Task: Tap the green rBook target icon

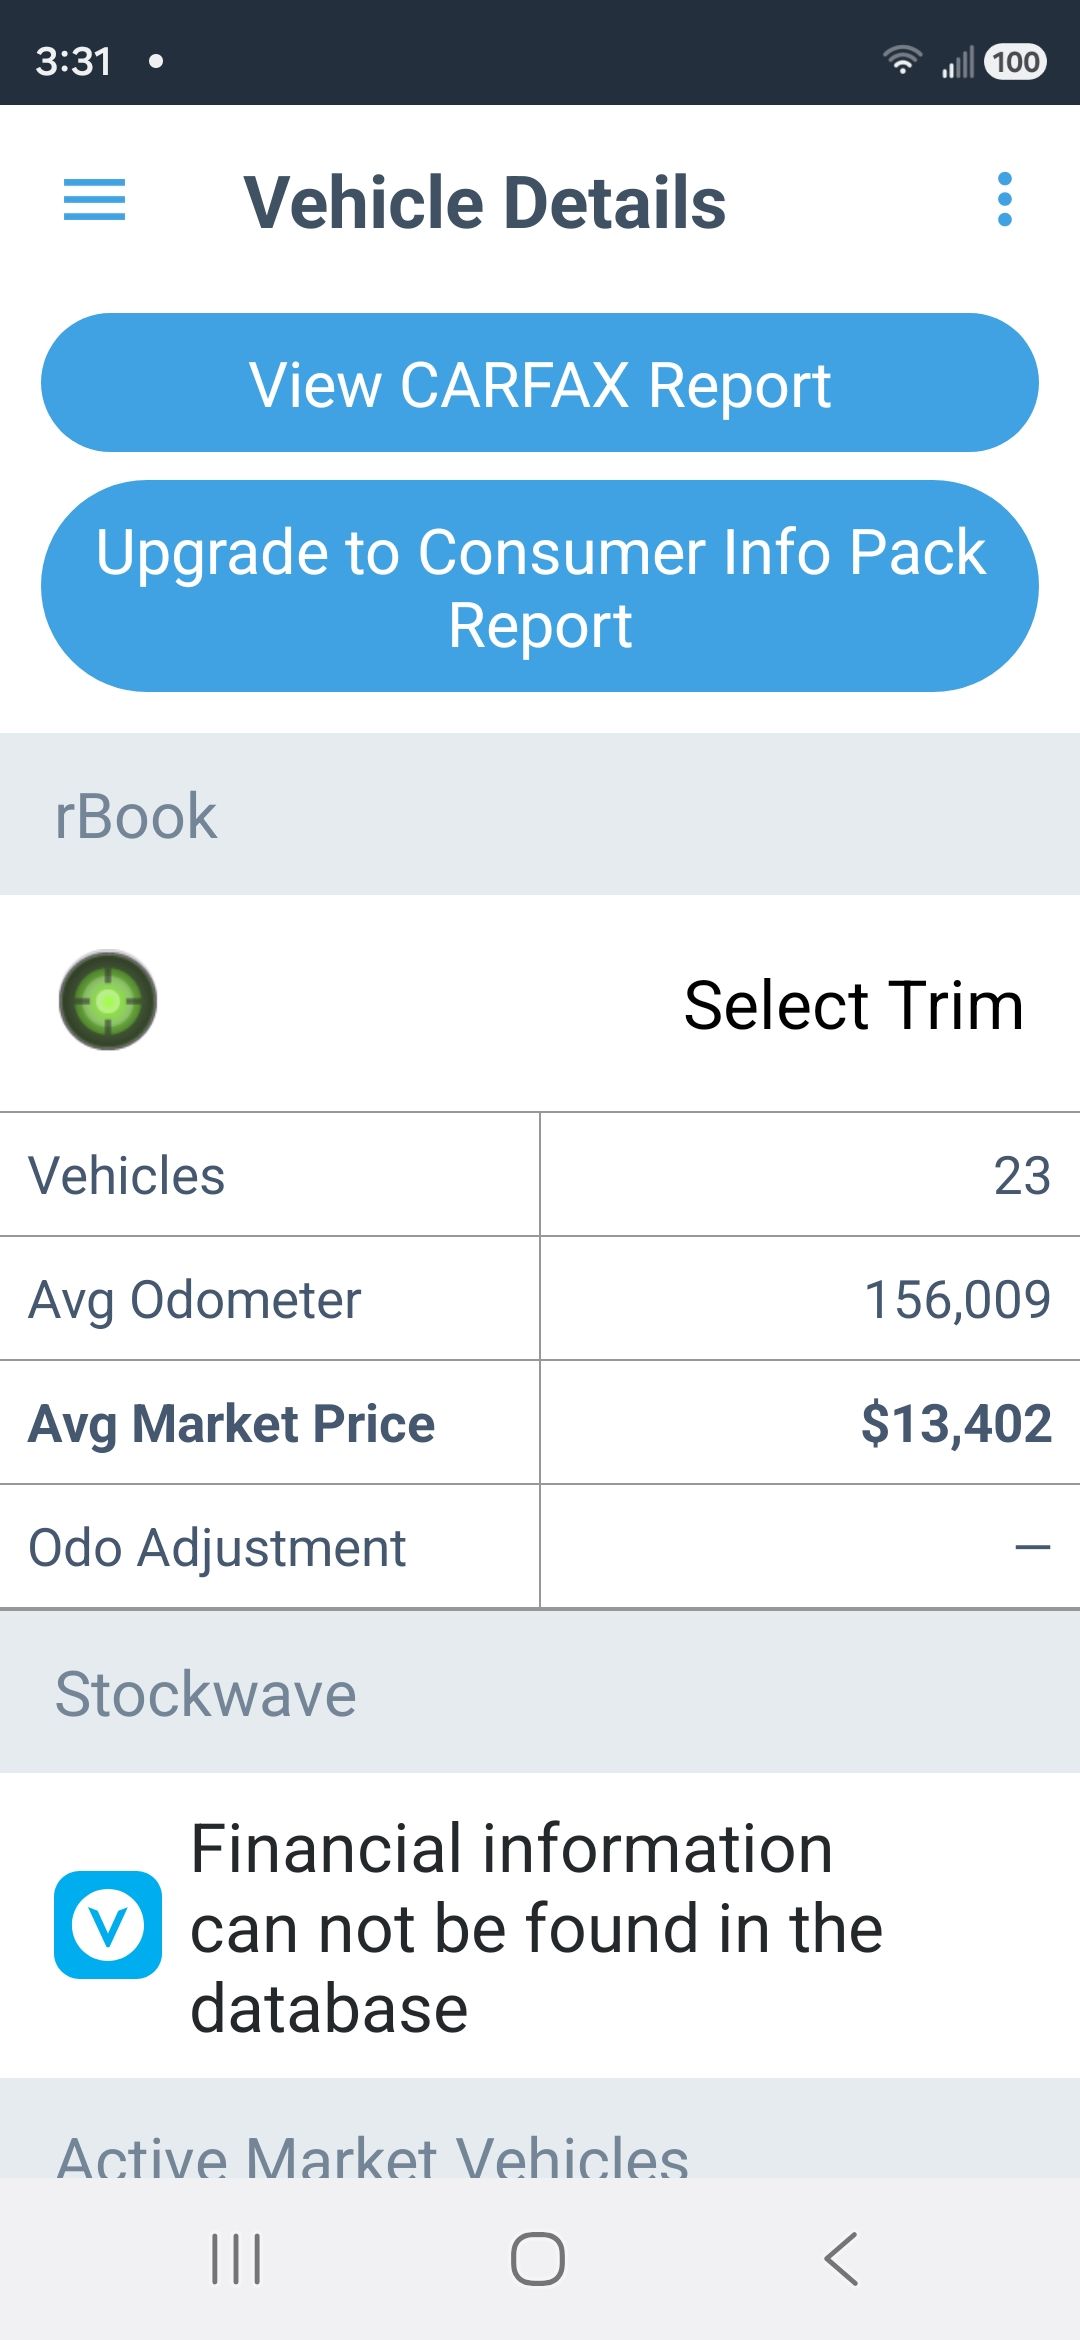Action: pyautogui.click(x=108, y=1000)
